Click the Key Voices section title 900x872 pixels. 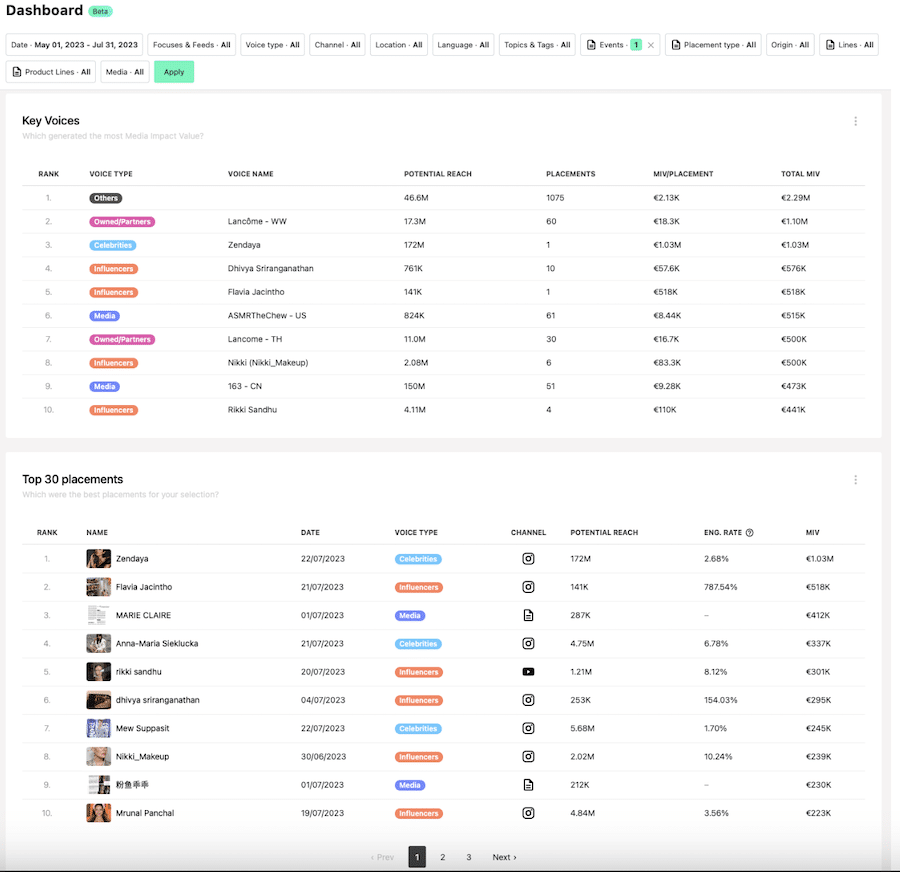51,121
